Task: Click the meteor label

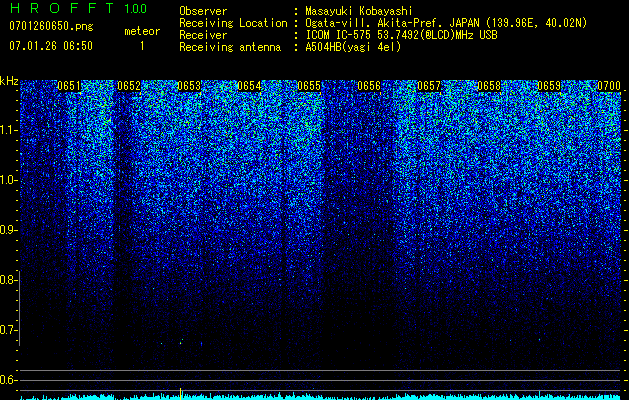Action: [x=142, y=31]
